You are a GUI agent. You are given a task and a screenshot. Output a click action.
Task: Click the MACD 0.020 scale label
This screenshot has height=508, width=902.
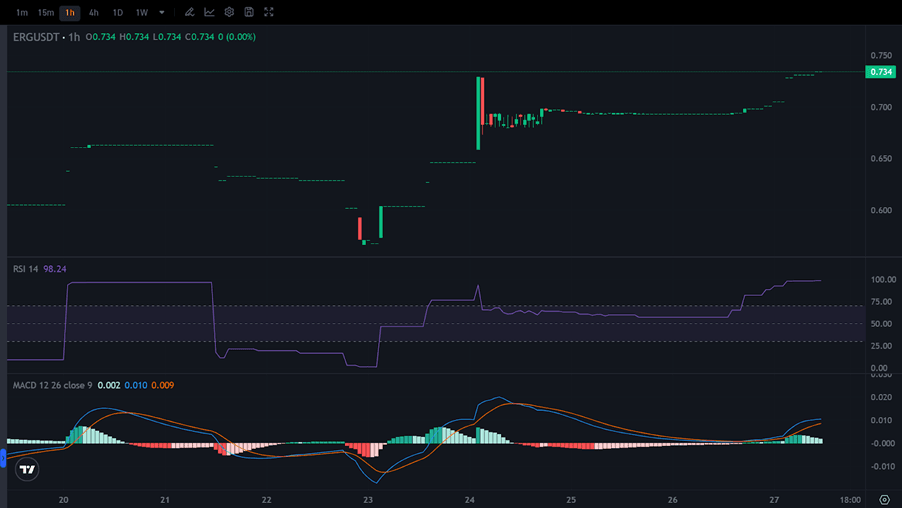point(882,398)
